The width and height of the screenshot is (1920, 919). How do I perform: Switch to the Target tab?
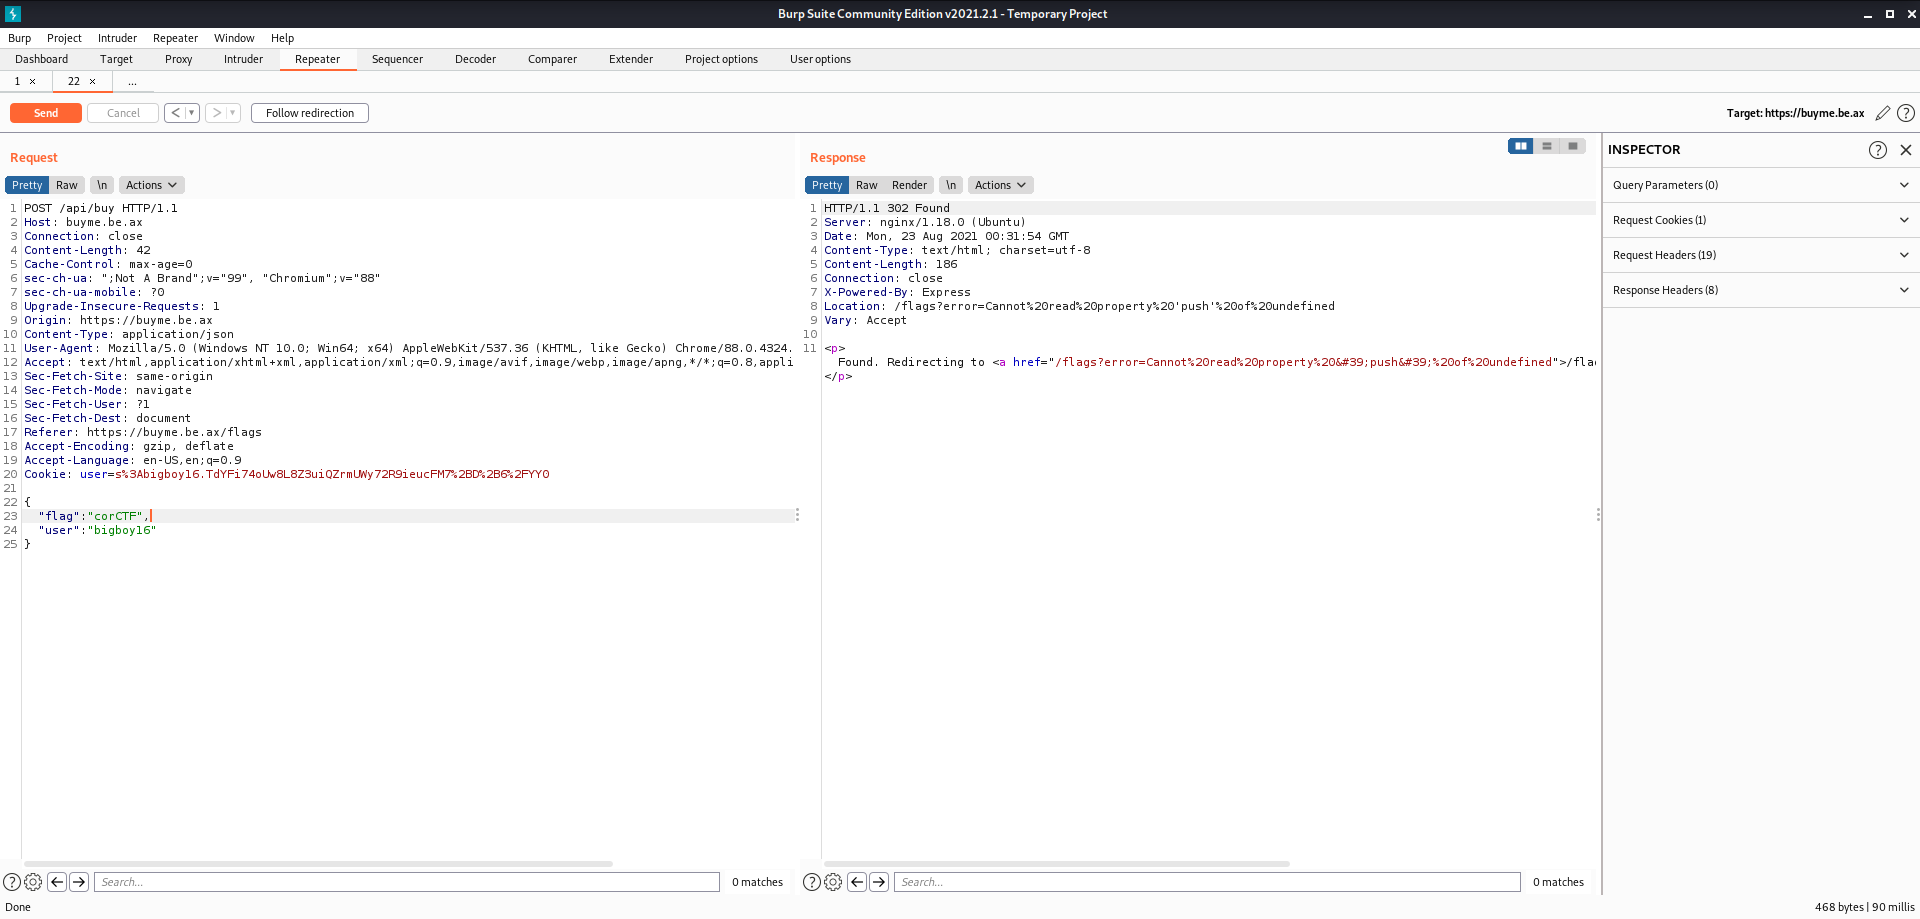pos(116,59)
